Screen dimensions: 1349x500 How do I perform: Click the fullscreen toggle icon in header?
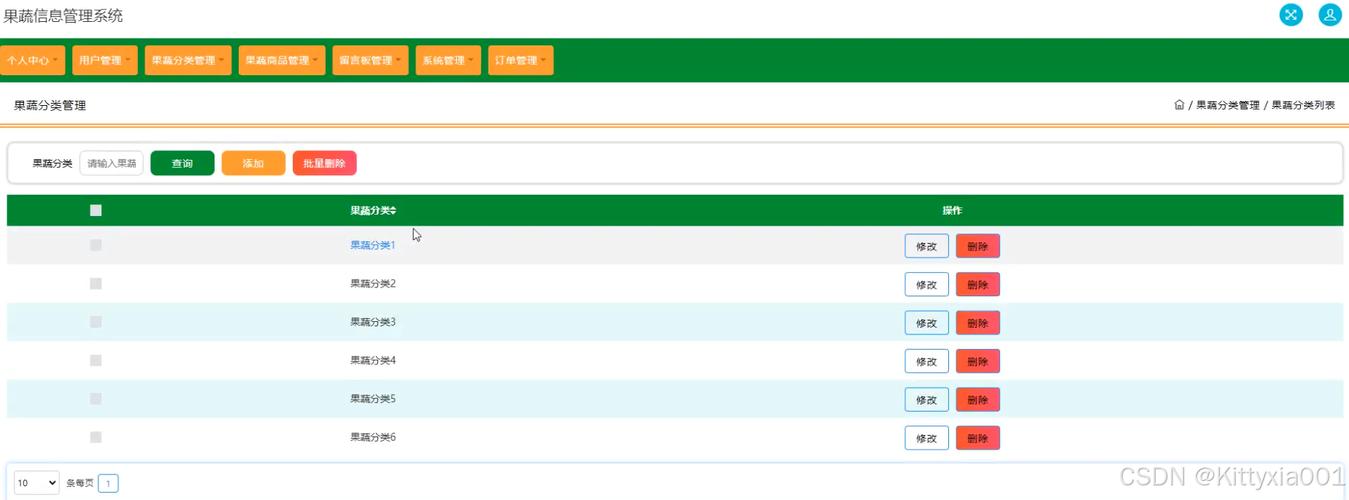(1291, 15)
